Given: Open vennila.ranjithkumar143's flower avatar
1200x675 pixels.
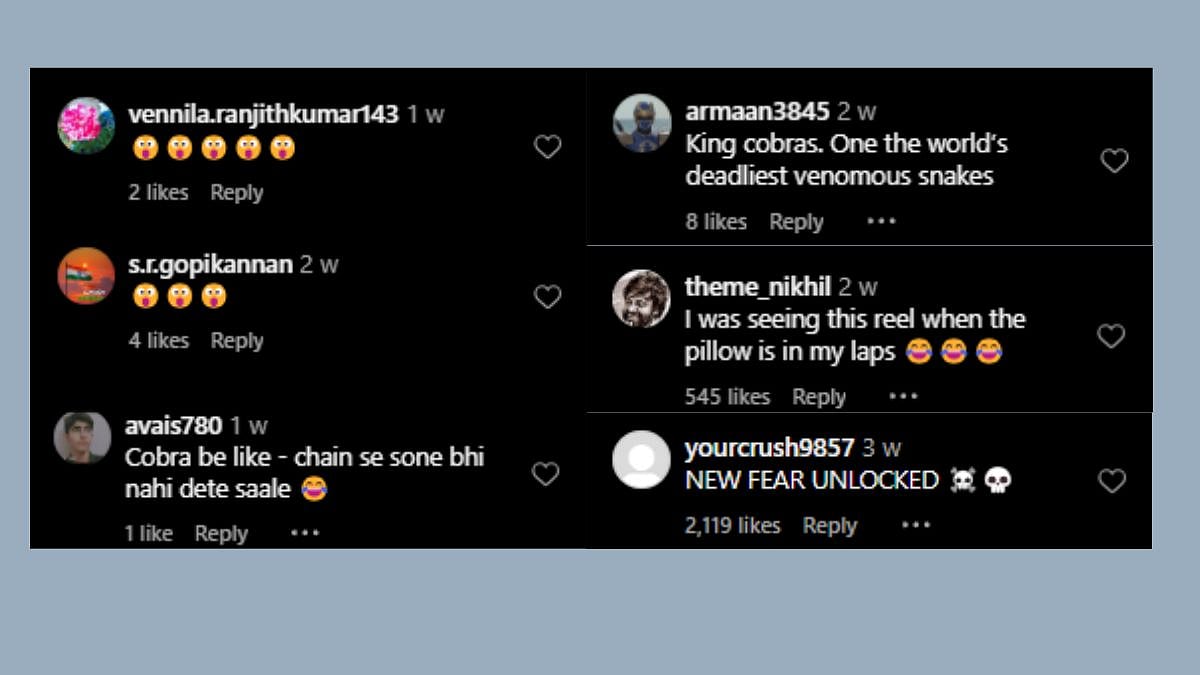Looking at the screenshot, I should pos(86,125).
